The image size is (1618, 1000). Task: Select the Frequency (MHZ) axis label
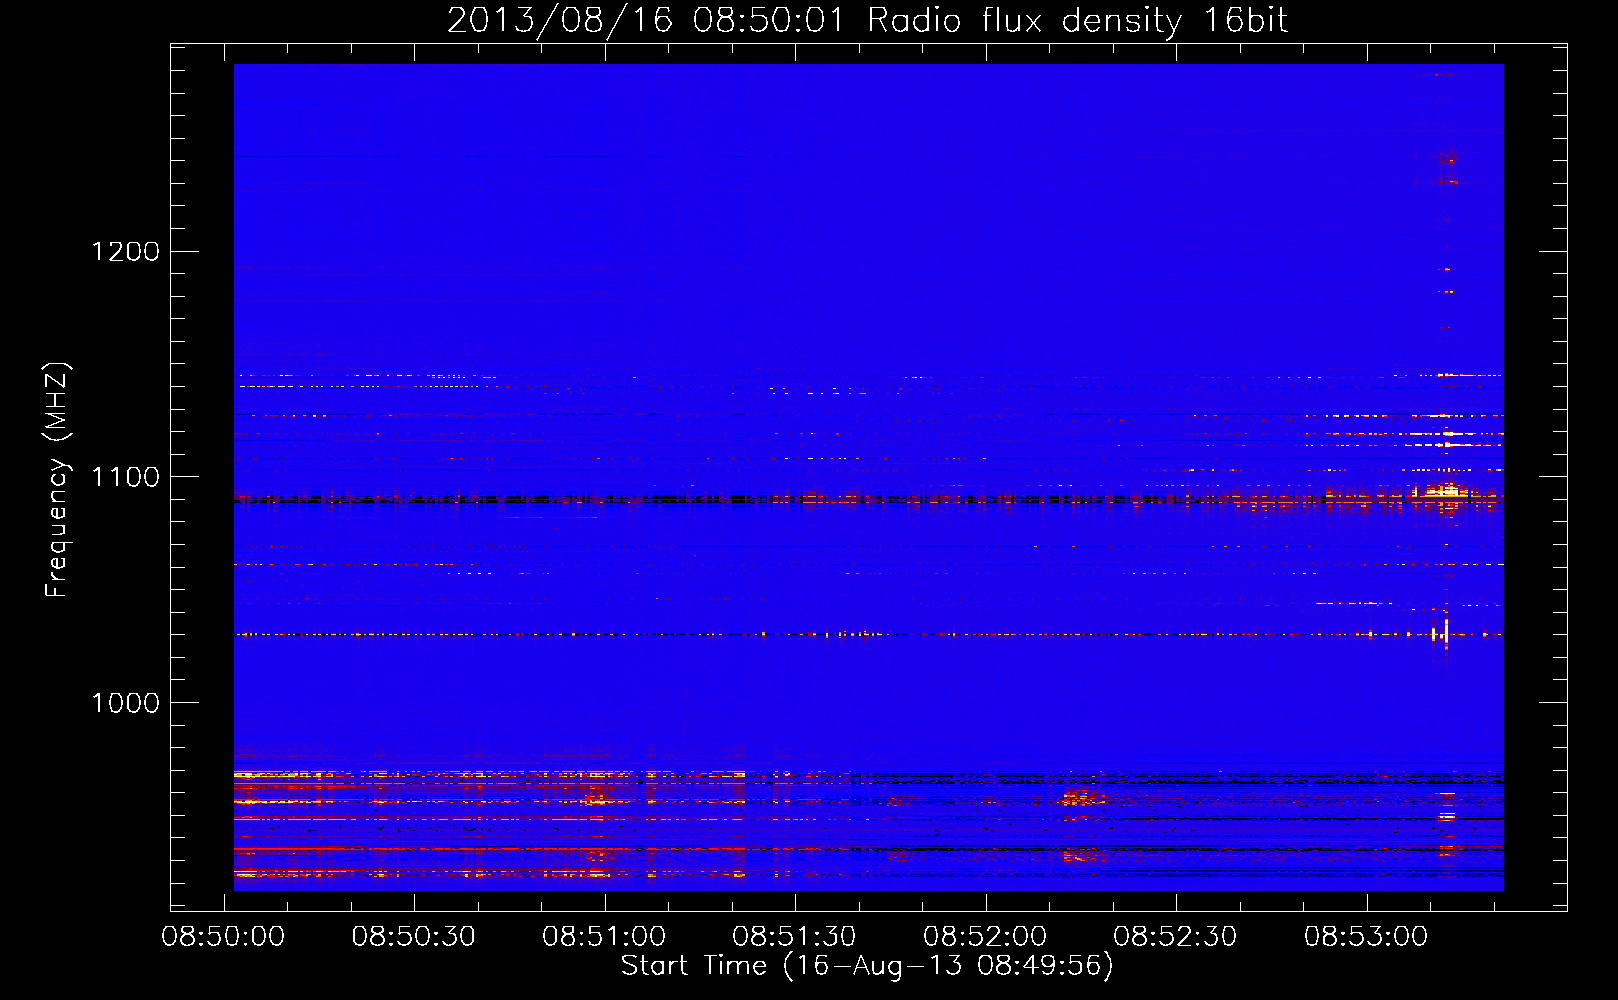[57, 480]
